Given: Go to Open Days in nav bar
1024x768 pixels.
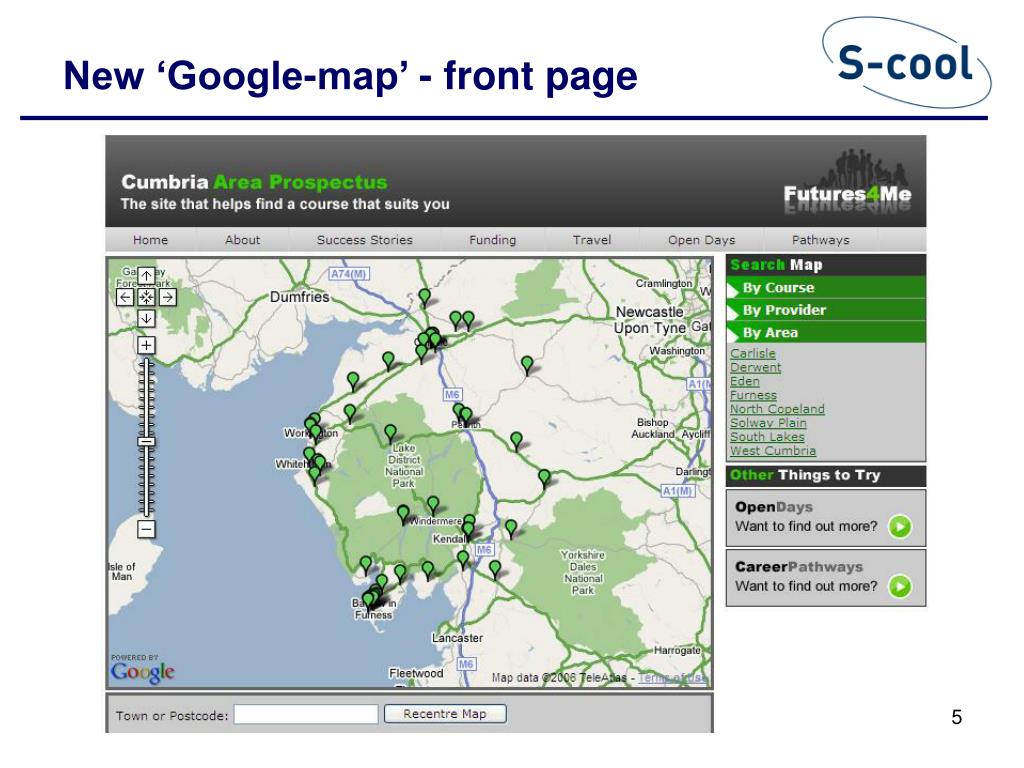Looking at the screenshot, I should 701,240.
